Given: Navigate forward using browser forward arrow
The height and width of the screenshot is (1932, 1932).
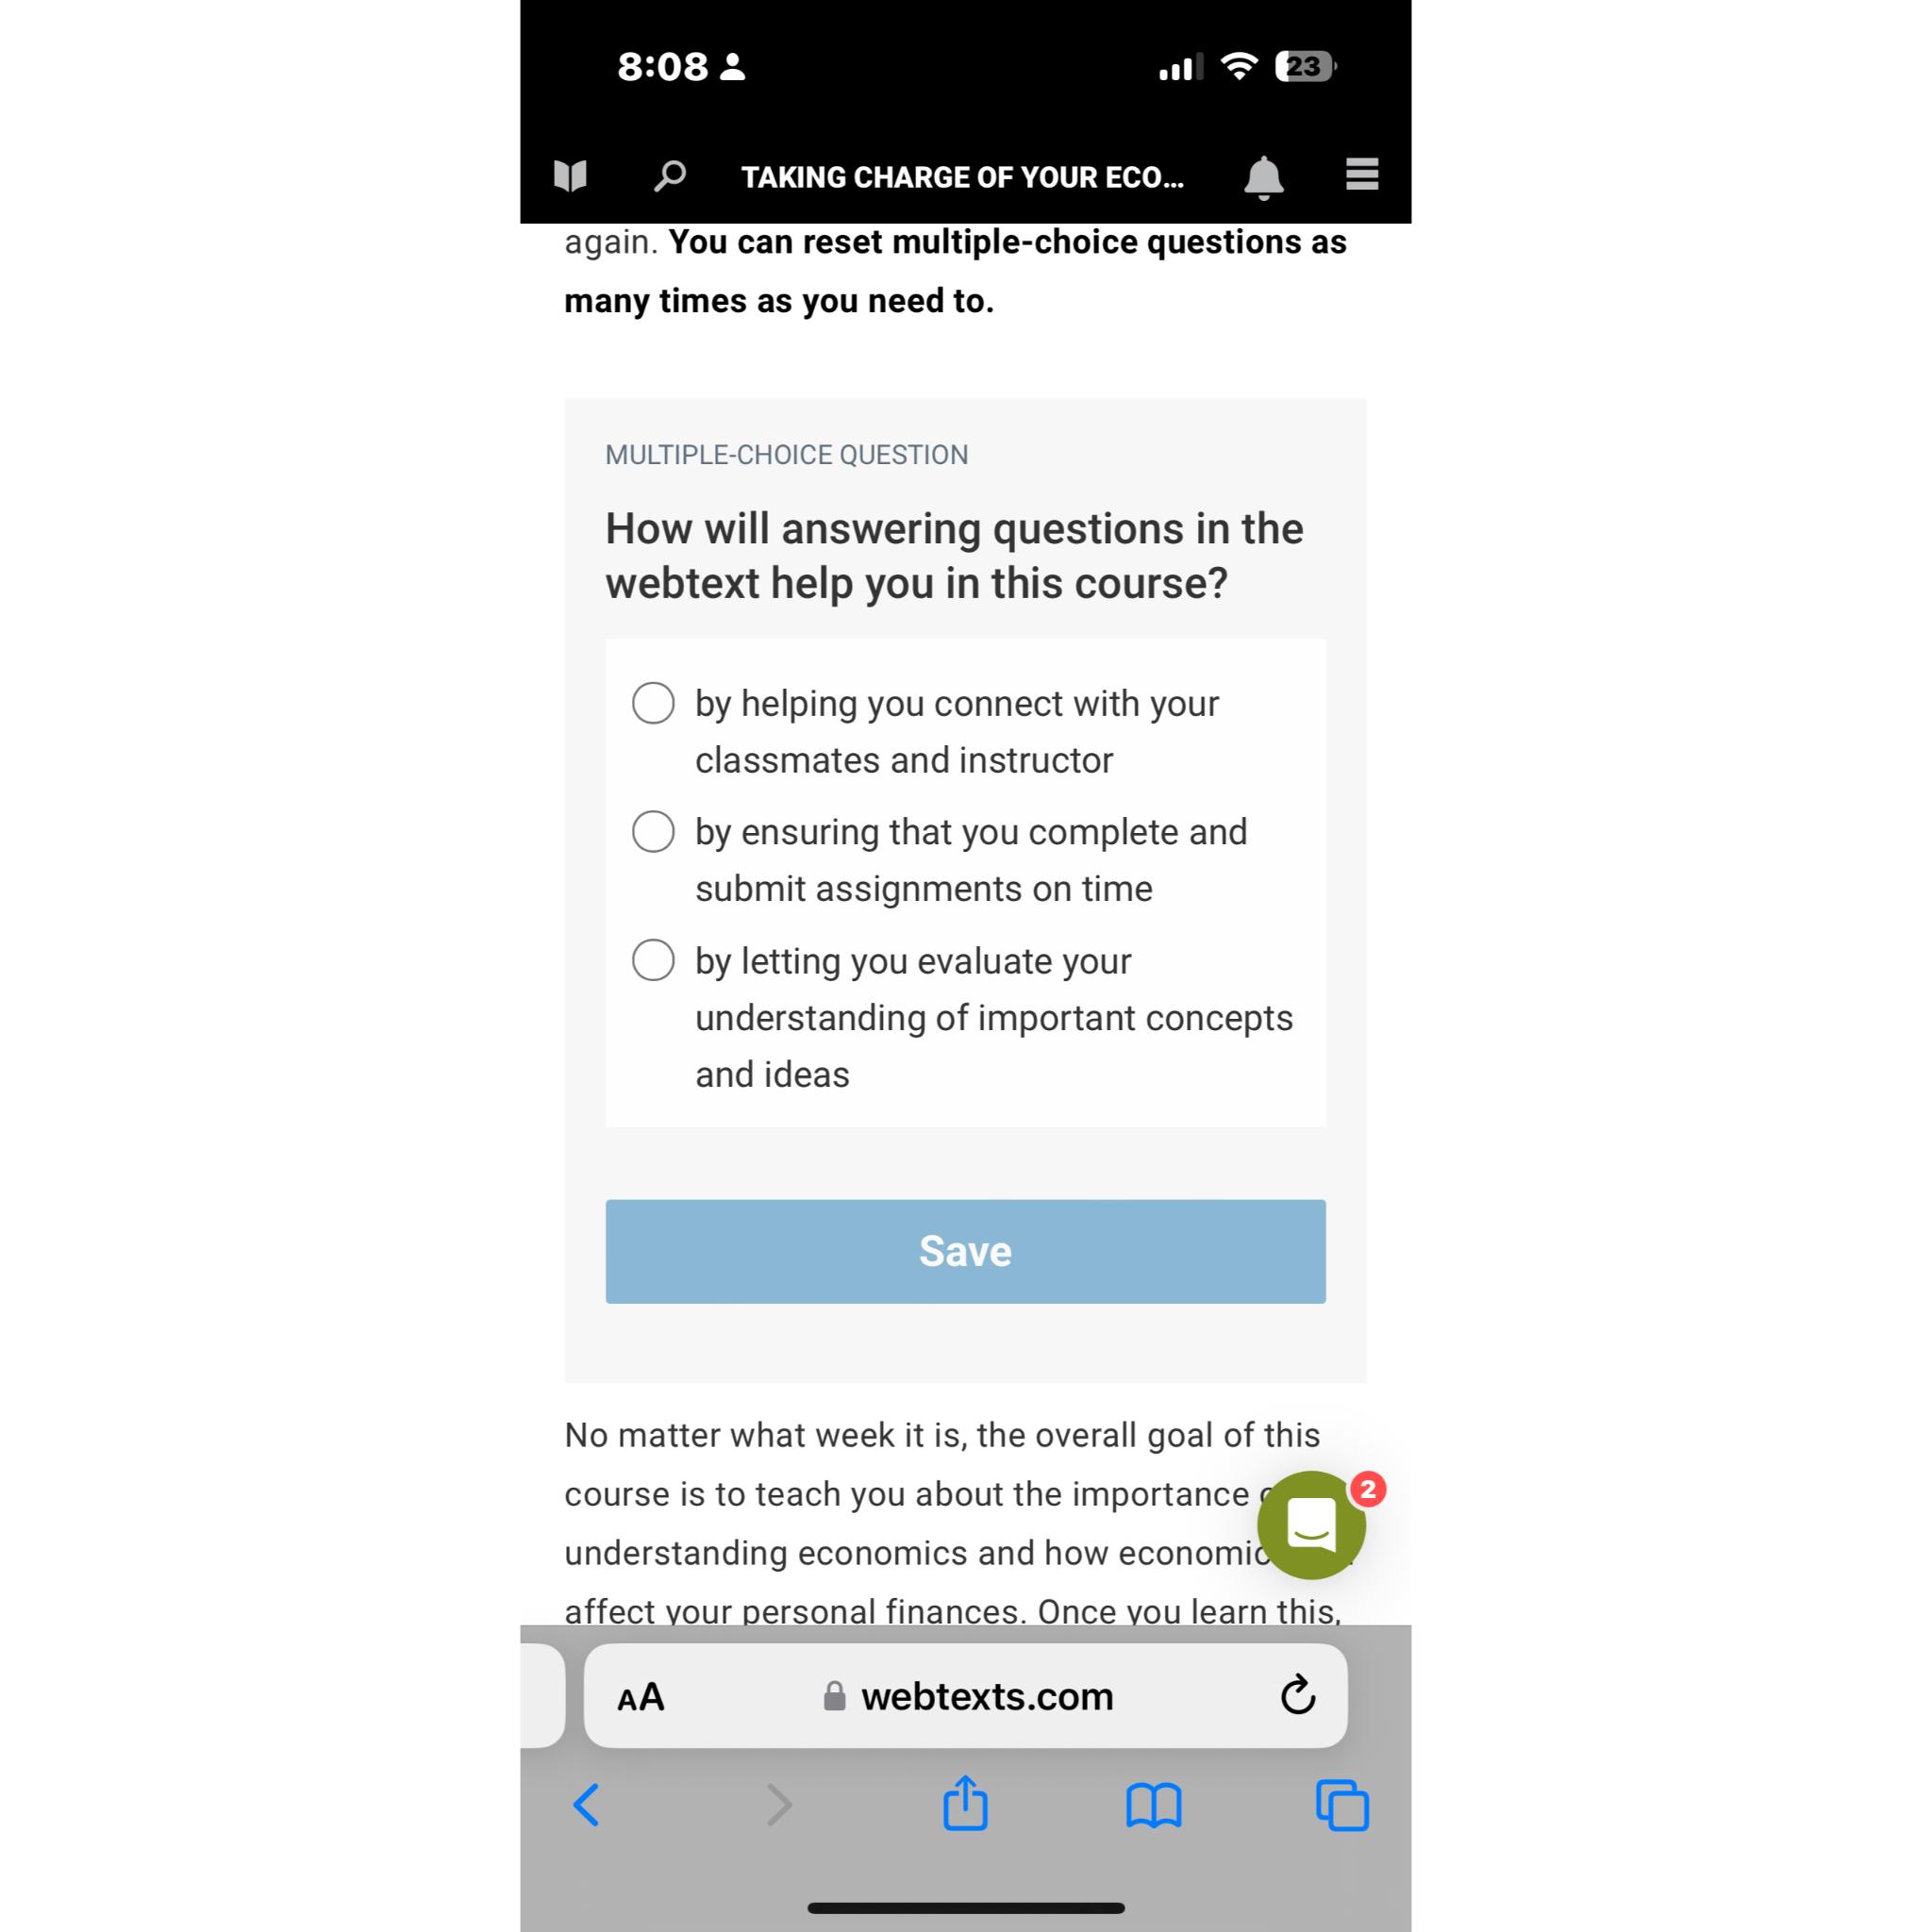Looking at the screenshot, I should (774, 1808).
